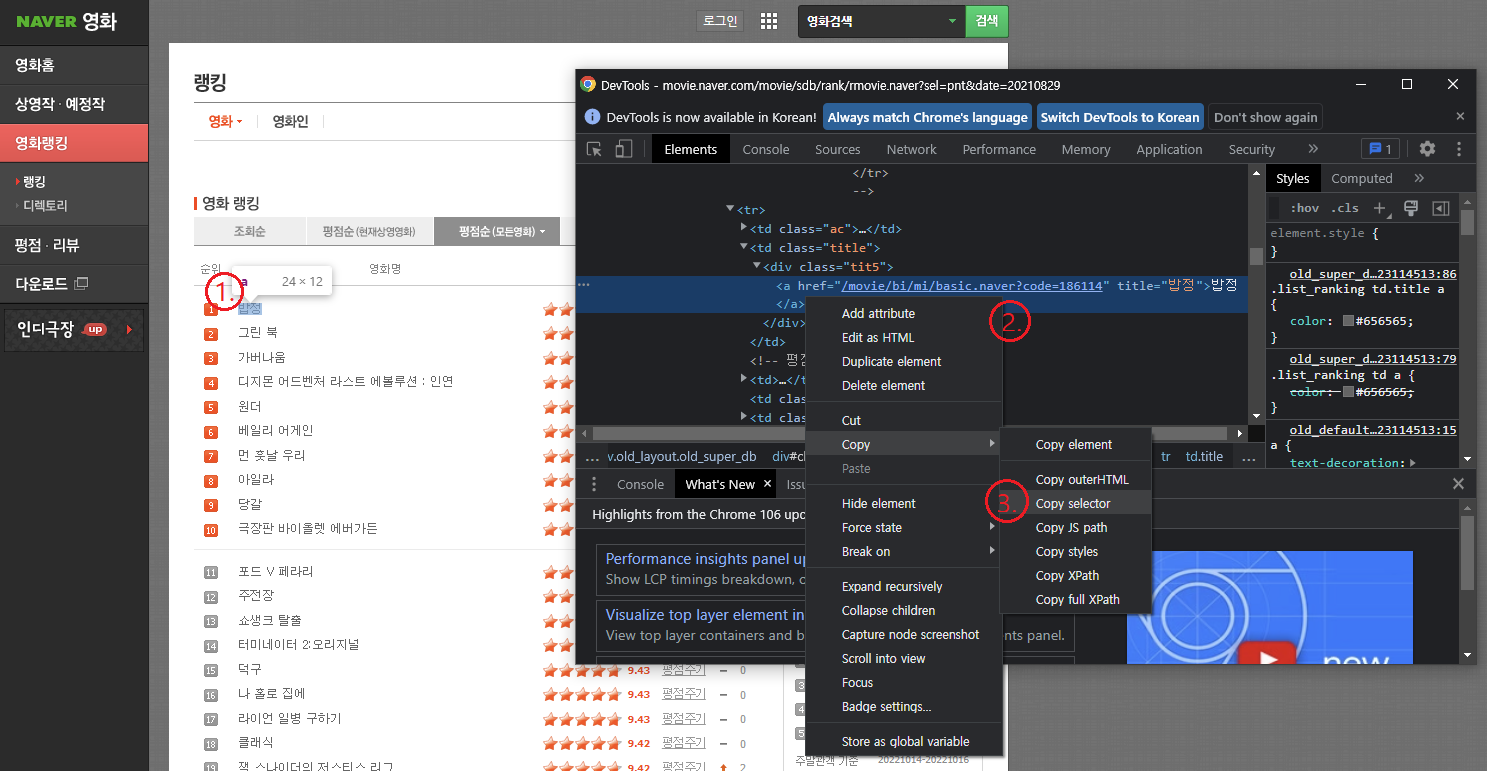Open the Sources panel tab

click(837, 149)
